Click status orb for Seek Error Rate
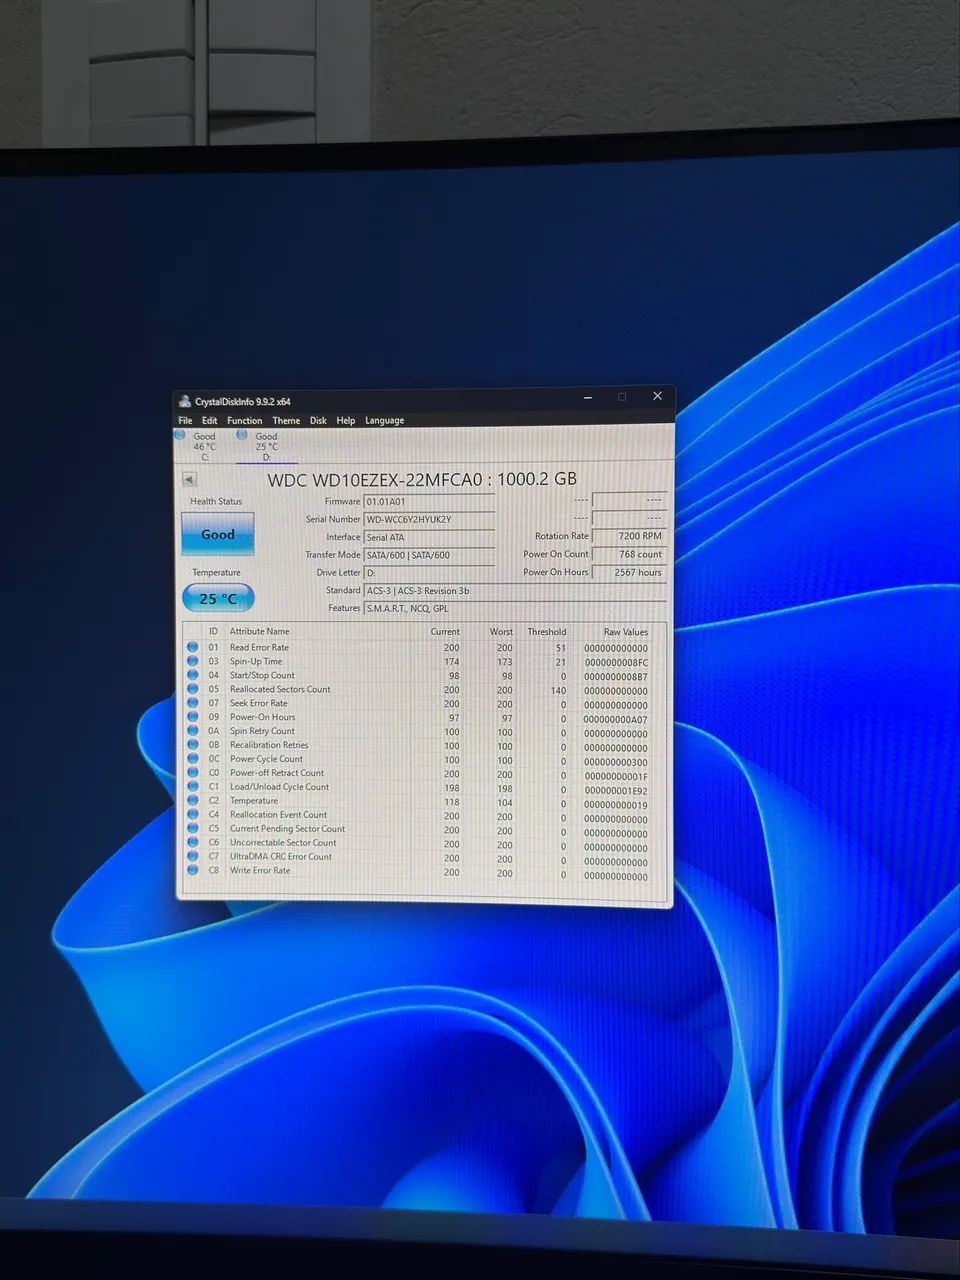This screenshot has width=960, height=1280. [x=192, y=703]
